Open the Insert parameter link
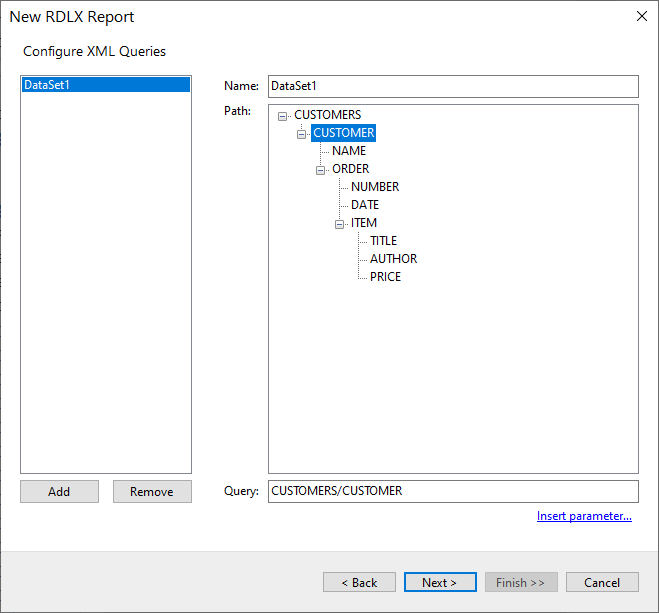Screen dimensions: 659x613 584,516
